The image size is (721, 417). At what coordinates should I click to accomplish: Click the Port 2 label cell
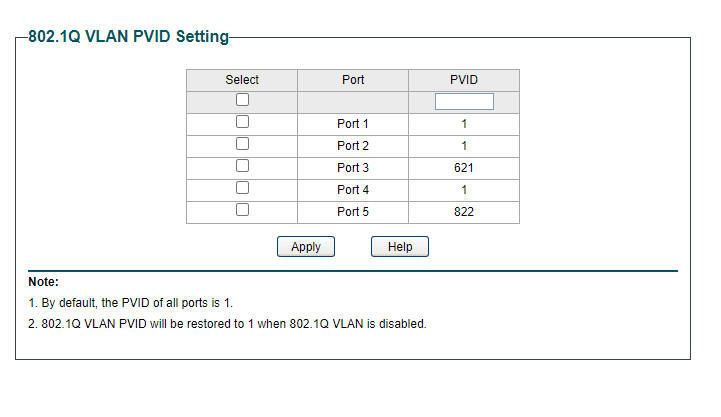[353, 146]
